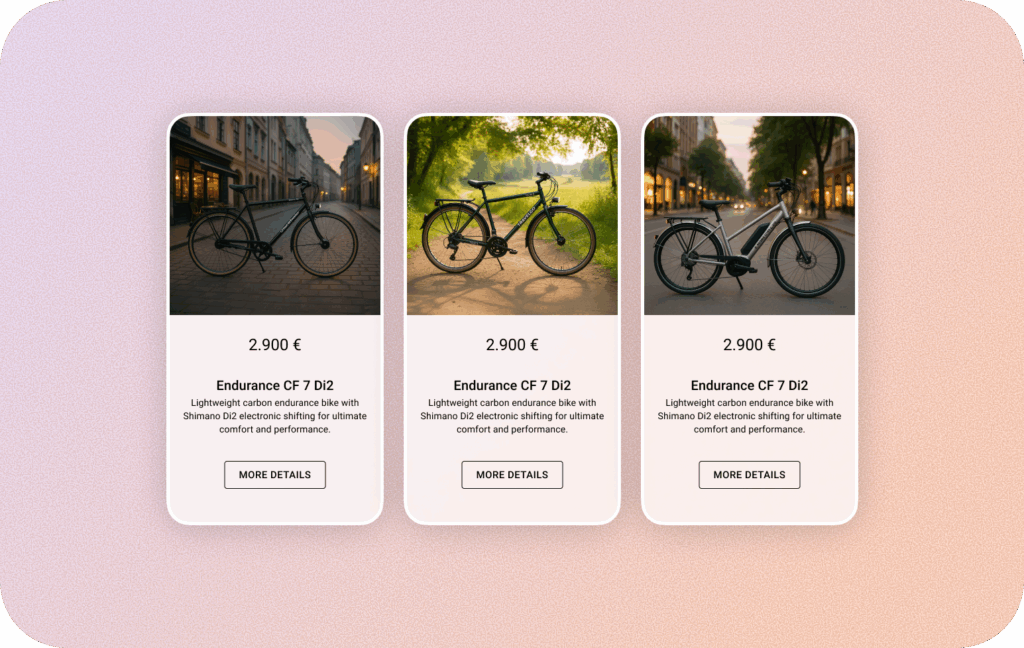Click the front wheel of the silver e-bike
Screen dimensions: 1024x648
[807, 260]
